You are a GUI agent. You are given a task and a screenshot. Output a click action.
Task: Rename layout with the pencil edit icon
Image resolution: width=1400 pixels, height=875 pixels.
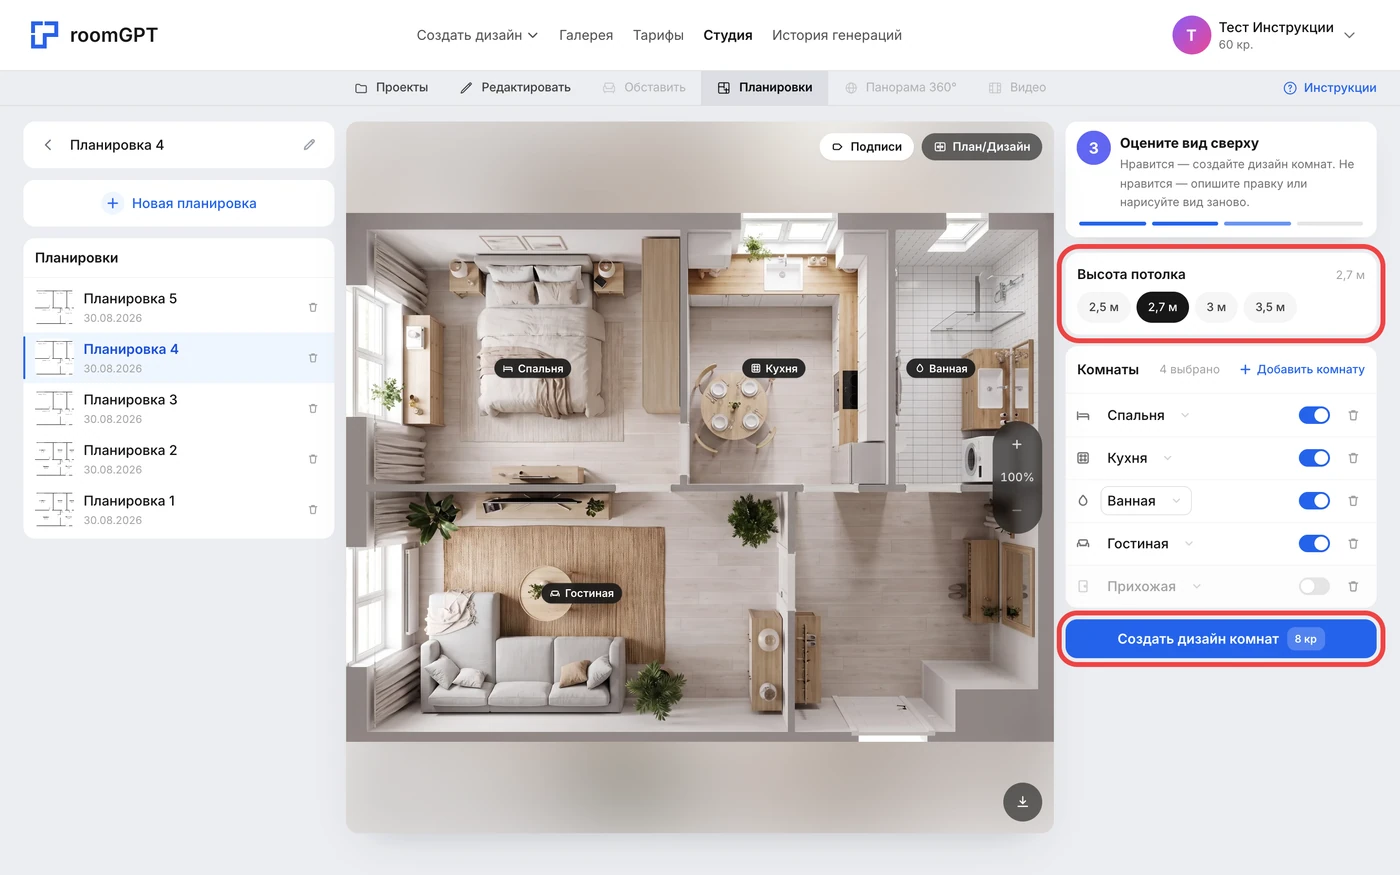[x=310, y=145]
